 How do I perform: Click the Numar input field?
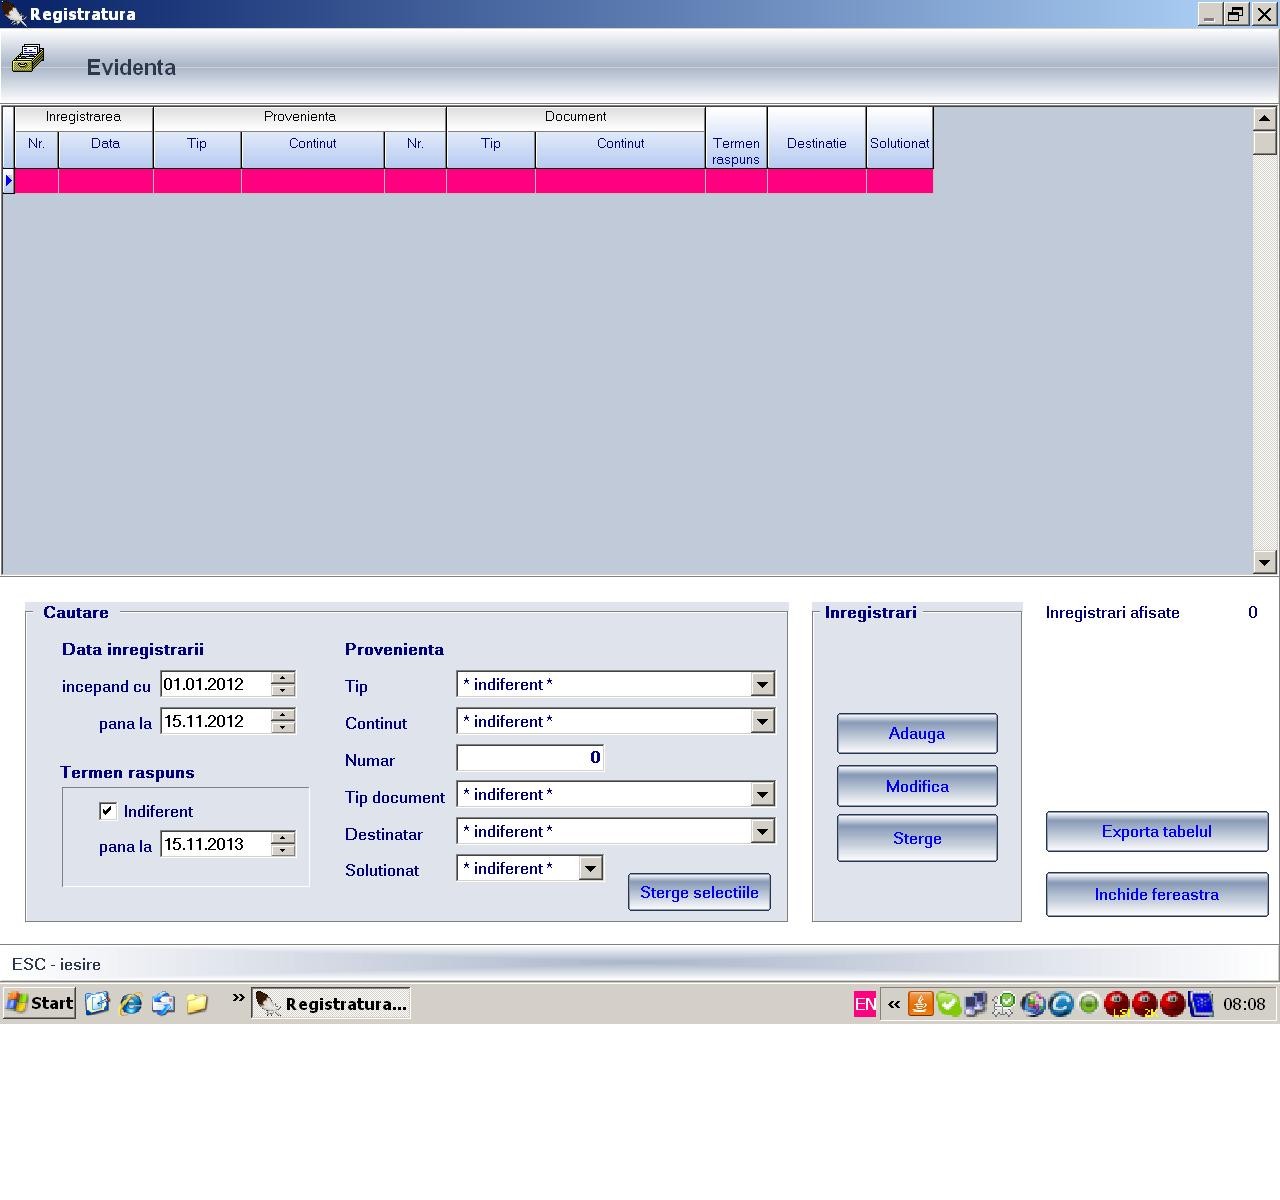[x=529, y=758]
